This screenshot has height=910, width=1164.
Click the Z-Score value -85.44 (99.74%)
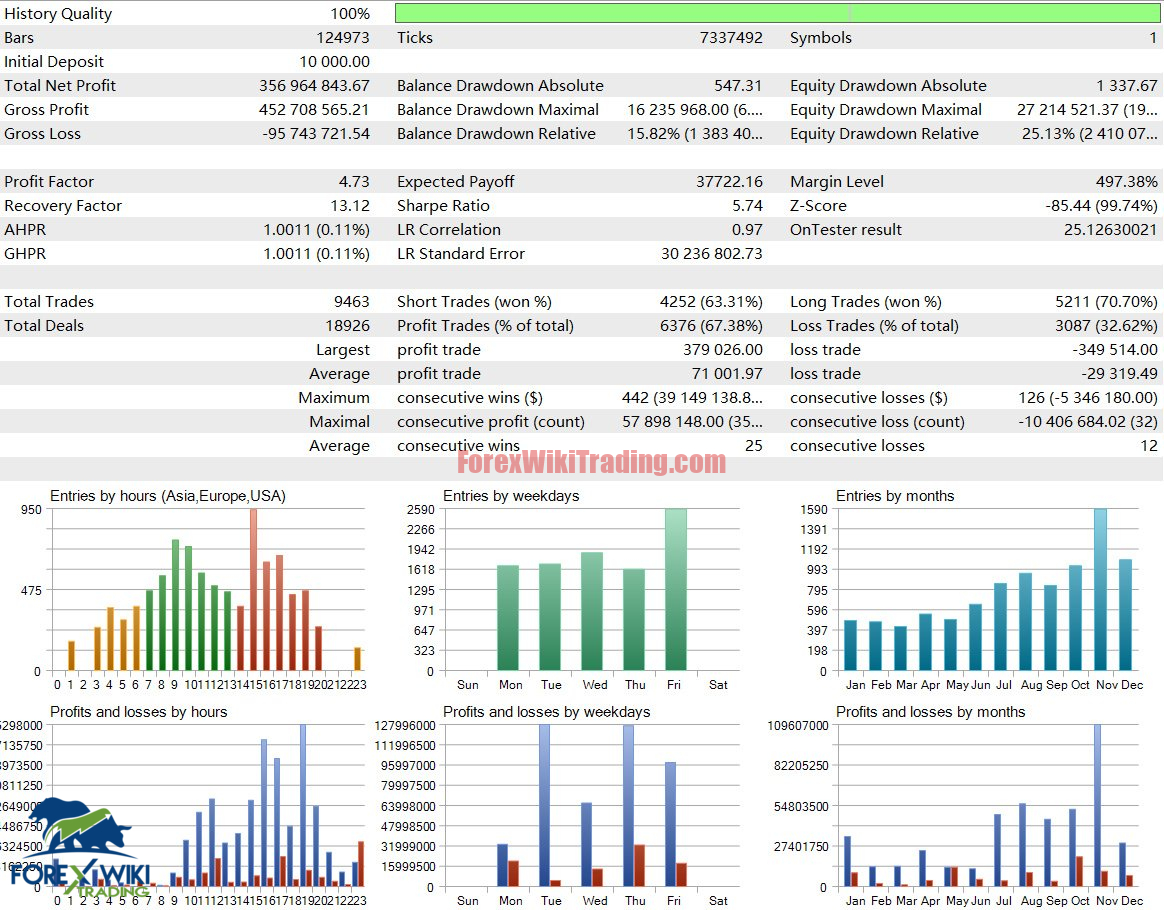pyautogui.click(x=1102, y=206)
